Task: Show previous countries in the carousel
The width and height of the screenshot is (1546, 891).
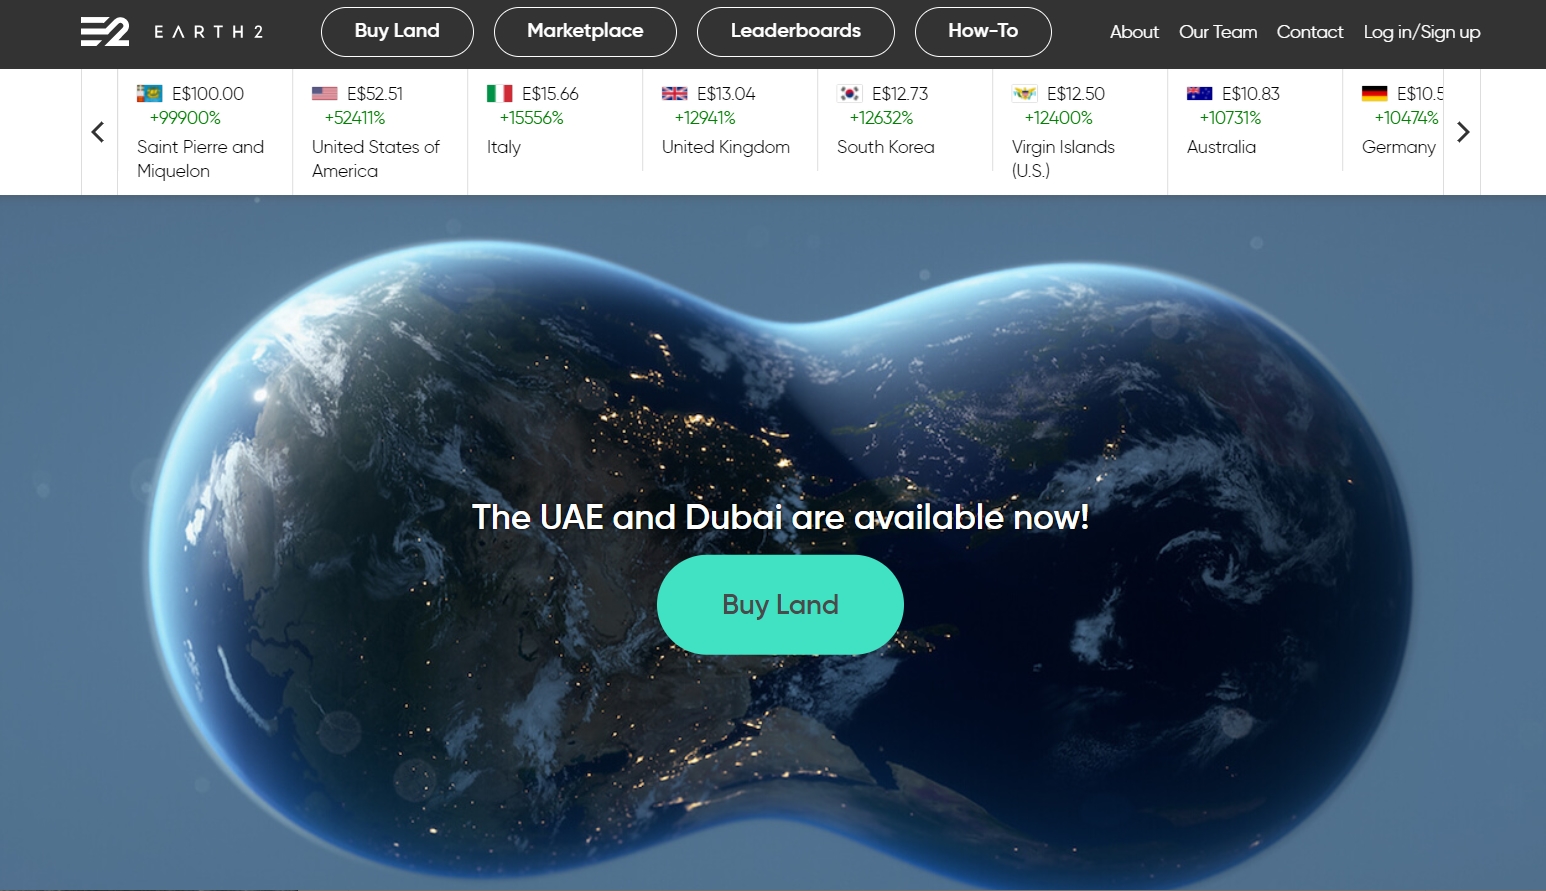Action: (x=98, y=132)
